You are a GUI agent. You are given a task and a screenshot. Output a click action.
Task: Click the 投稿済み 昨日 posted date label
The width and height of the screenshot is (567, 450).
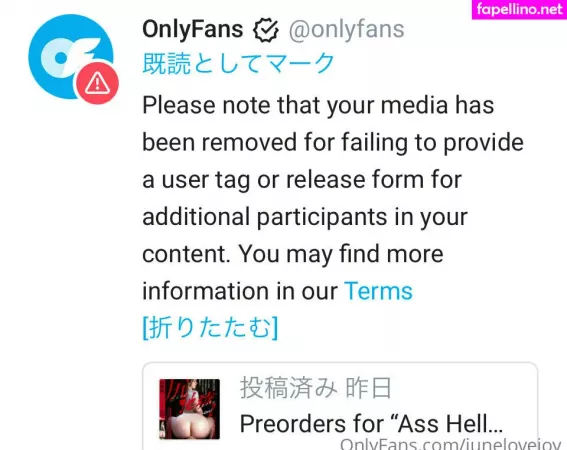[316, 388]
